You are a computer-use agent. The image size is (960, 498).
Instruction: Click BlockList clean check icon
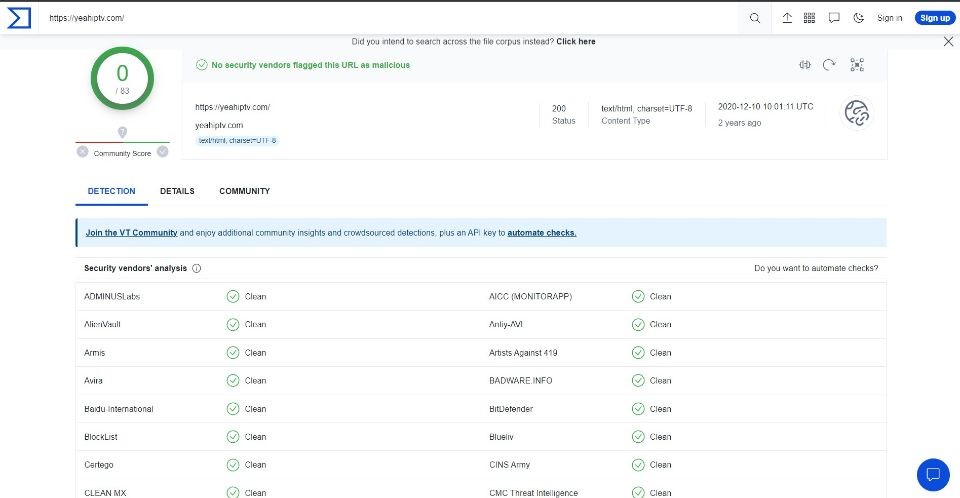[x=233, y=437]
